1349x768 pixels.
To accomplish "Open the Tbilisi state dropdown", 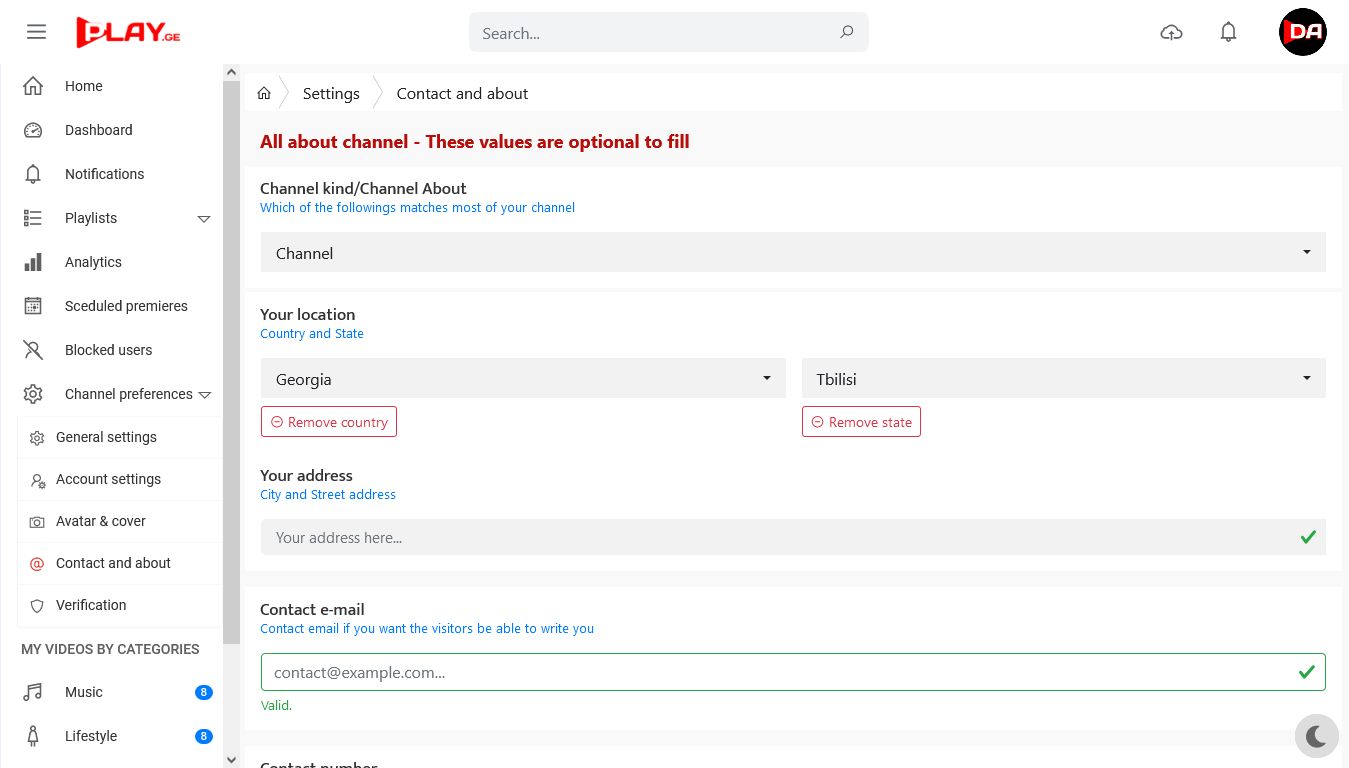I will pos(1063,379).
